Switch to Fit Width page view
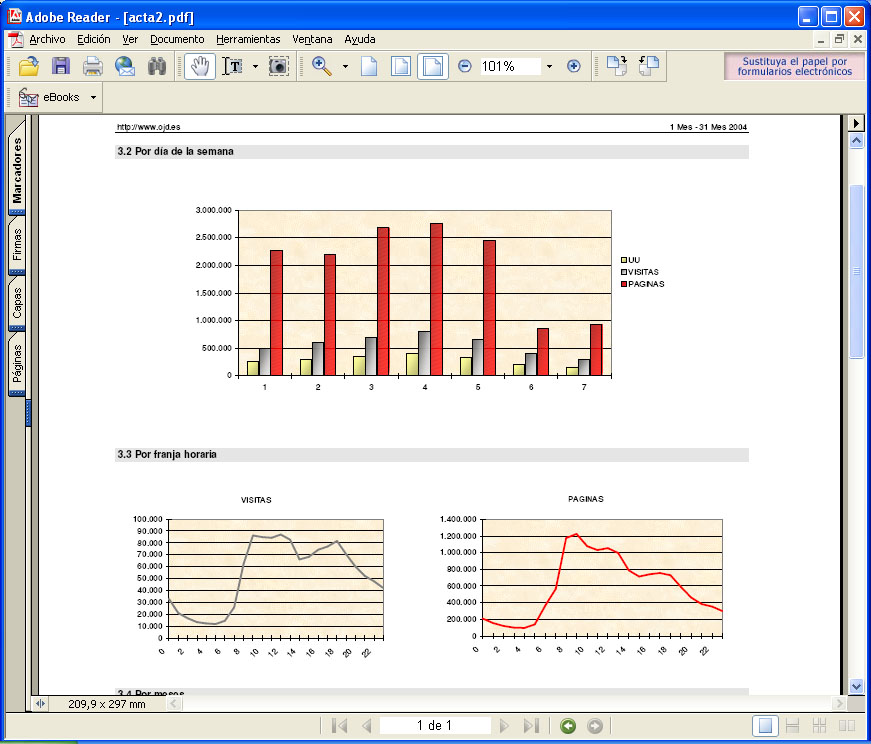The height and width of the screenshot is (744, 871). (433, 66)
